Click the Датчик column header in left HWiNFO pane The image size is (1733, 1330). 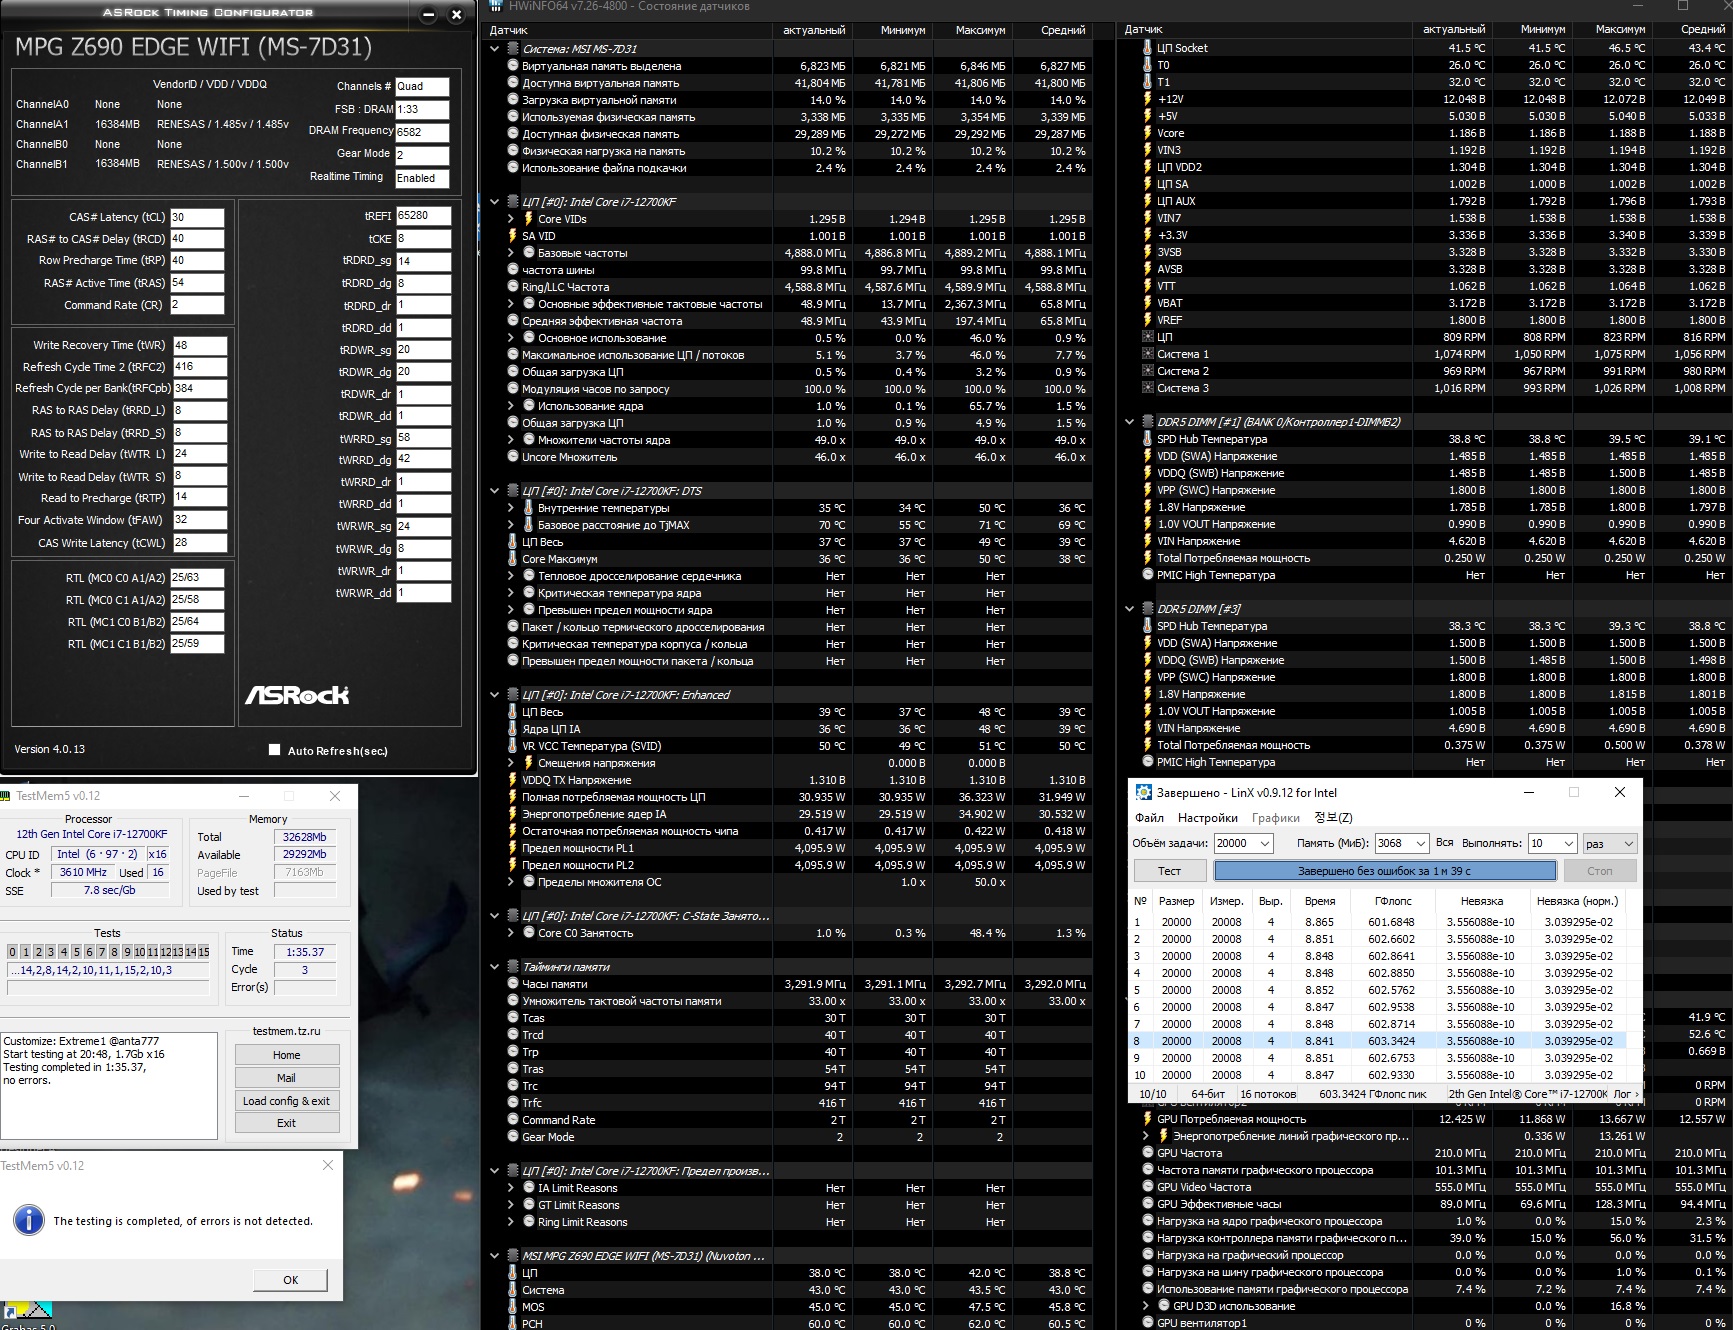626,30
